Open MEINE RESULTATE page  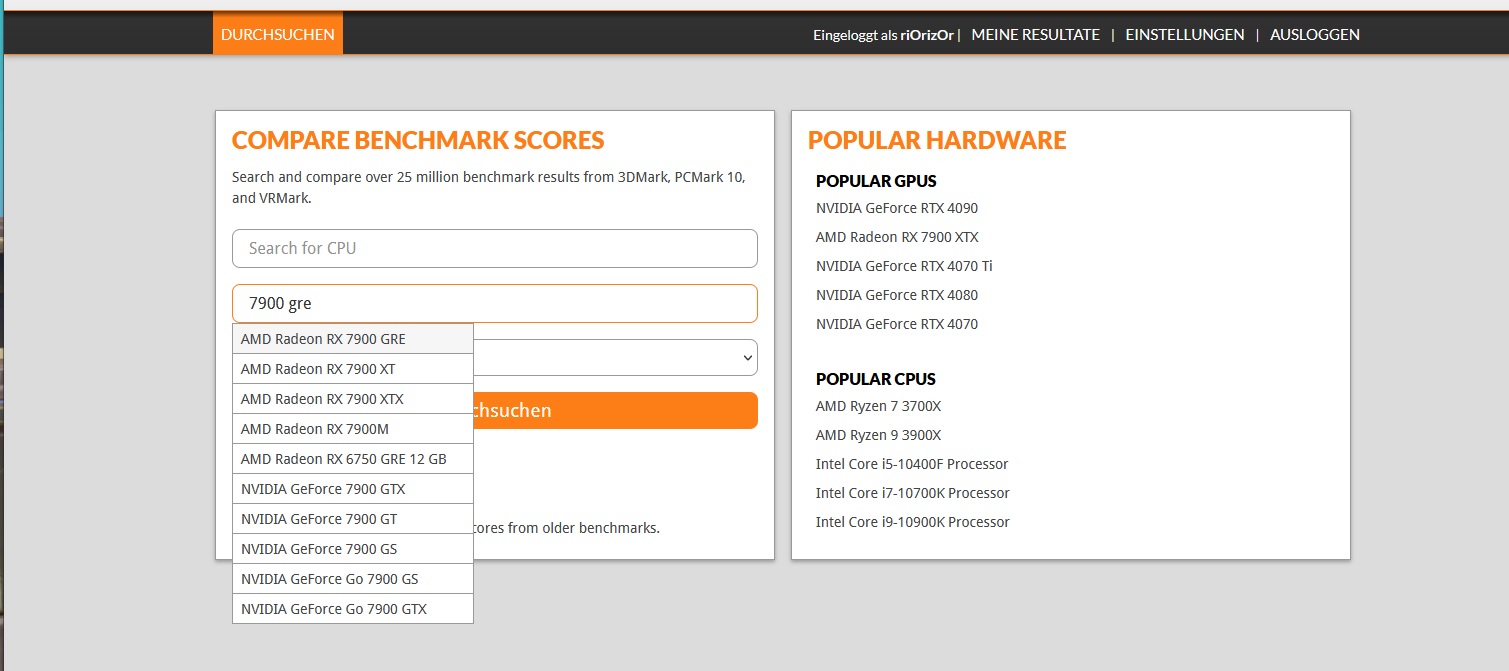point(1035,34)
